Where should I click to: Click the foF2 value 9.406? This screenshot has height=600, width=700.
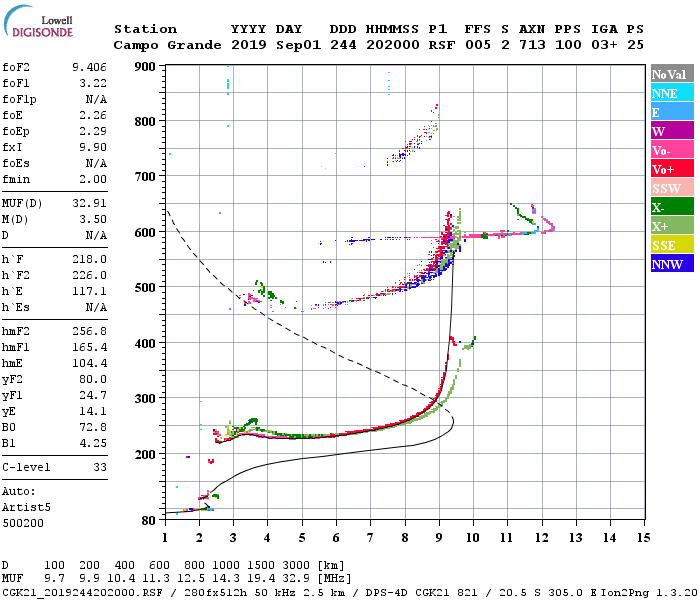click(89, 67)
